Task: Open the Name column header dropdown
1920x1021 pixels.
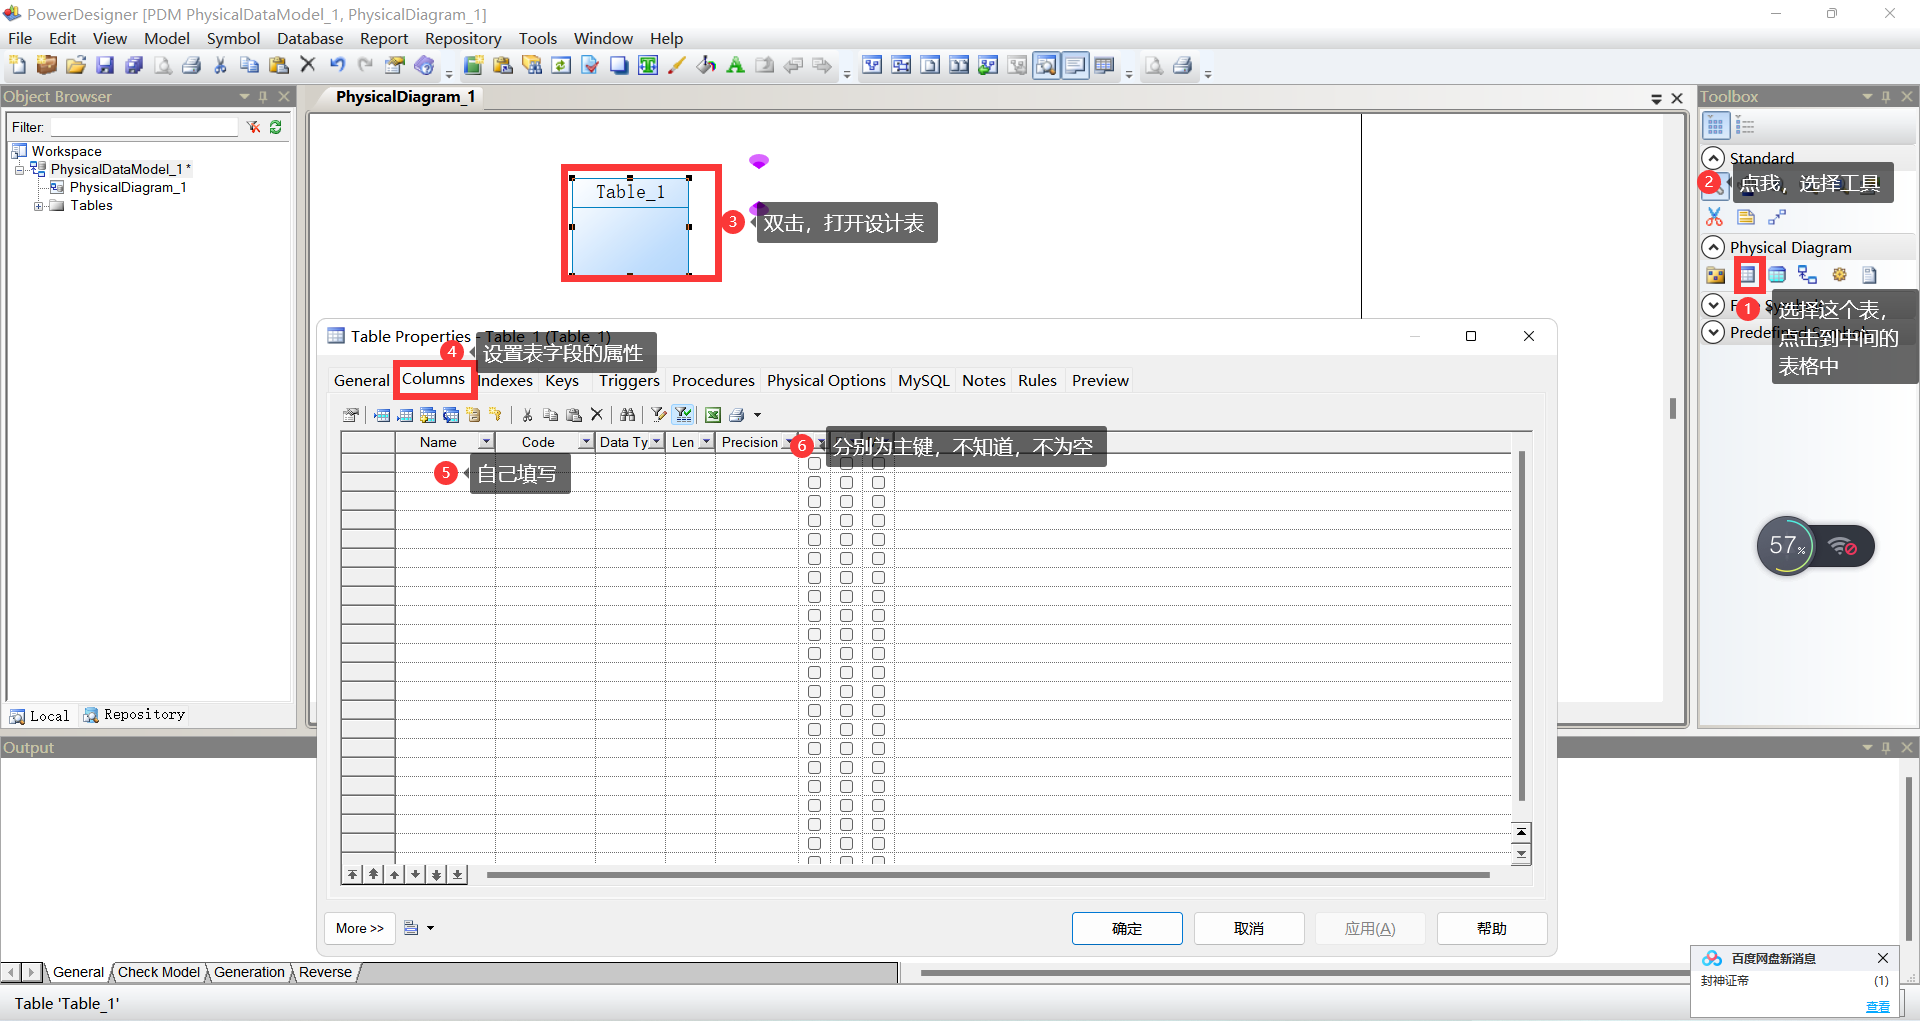Action: [x=486, y=442]
